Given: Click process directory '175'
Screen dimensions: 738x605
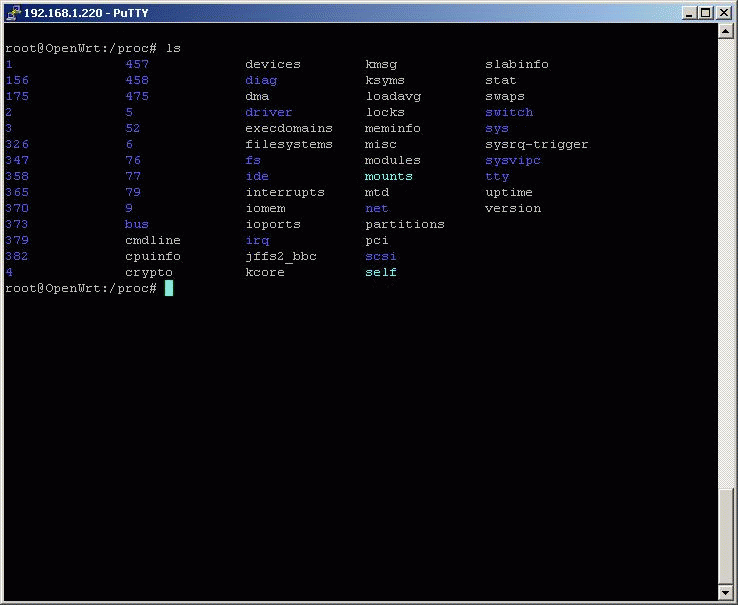Looking at the screenshot, I should click(x=17, y=96).
